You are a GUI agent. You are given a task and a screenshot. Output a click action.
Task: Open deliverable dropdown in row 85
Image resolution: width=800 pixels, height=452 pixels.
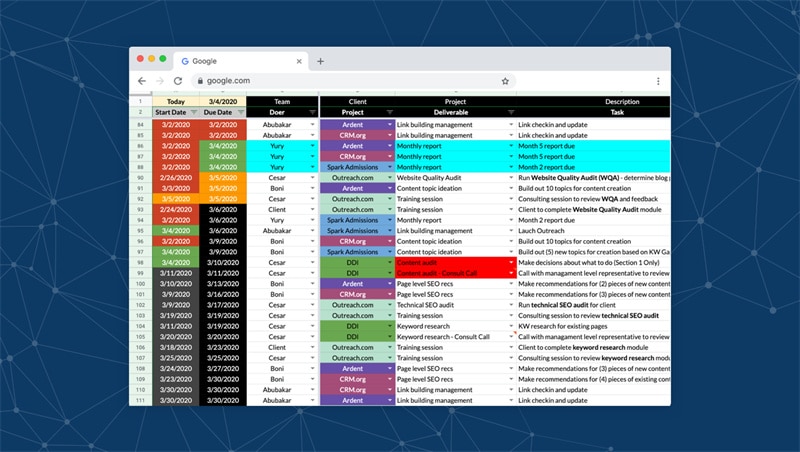coord(511,135)
